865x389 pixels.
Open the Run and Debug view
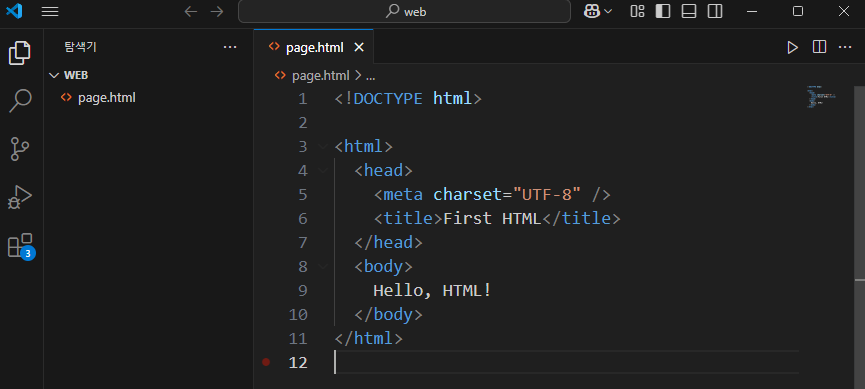[x=20, y=197]
